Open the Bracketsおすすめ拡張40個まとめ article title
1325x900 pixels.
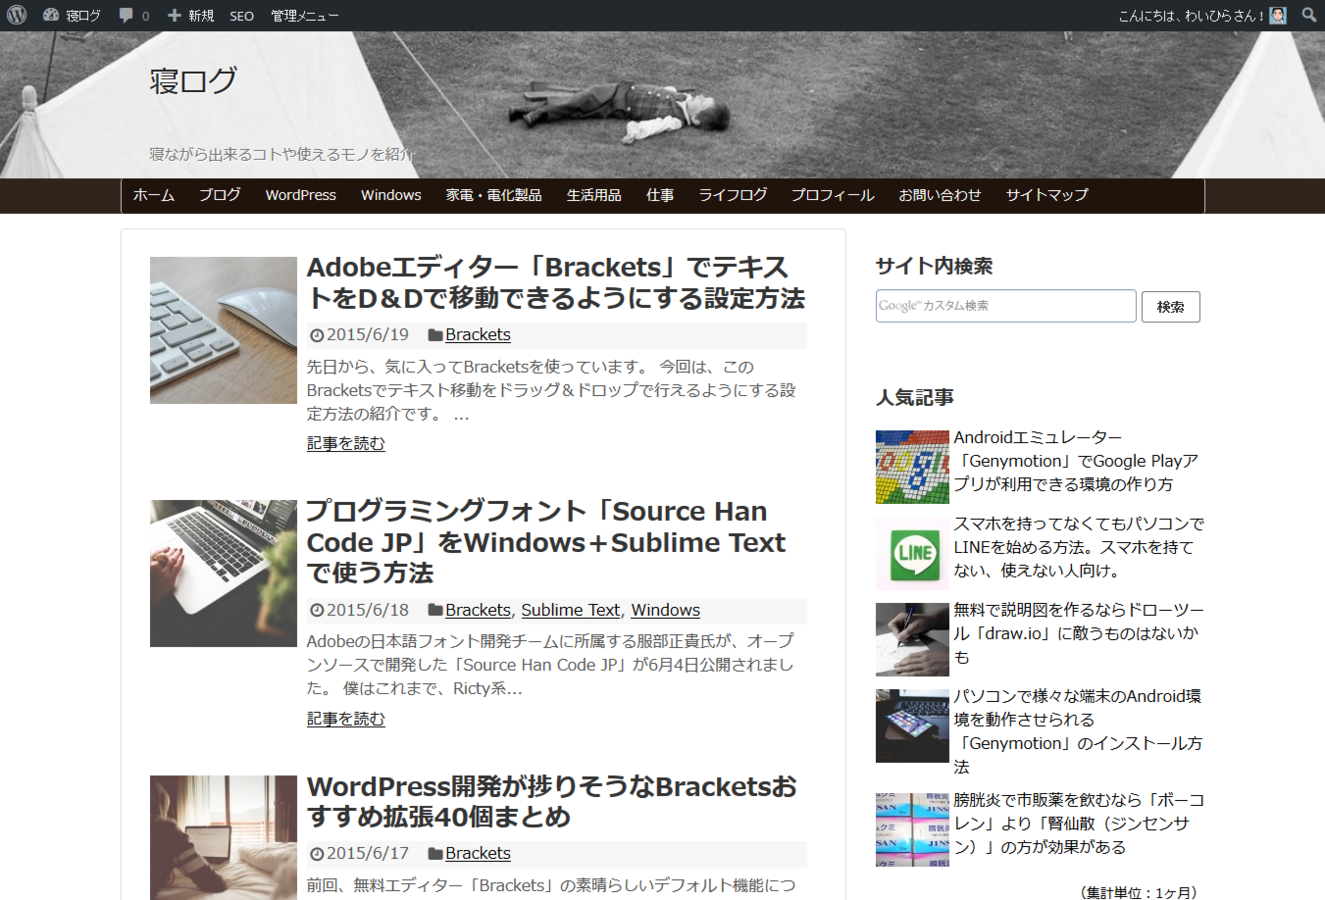pos(552,802)
